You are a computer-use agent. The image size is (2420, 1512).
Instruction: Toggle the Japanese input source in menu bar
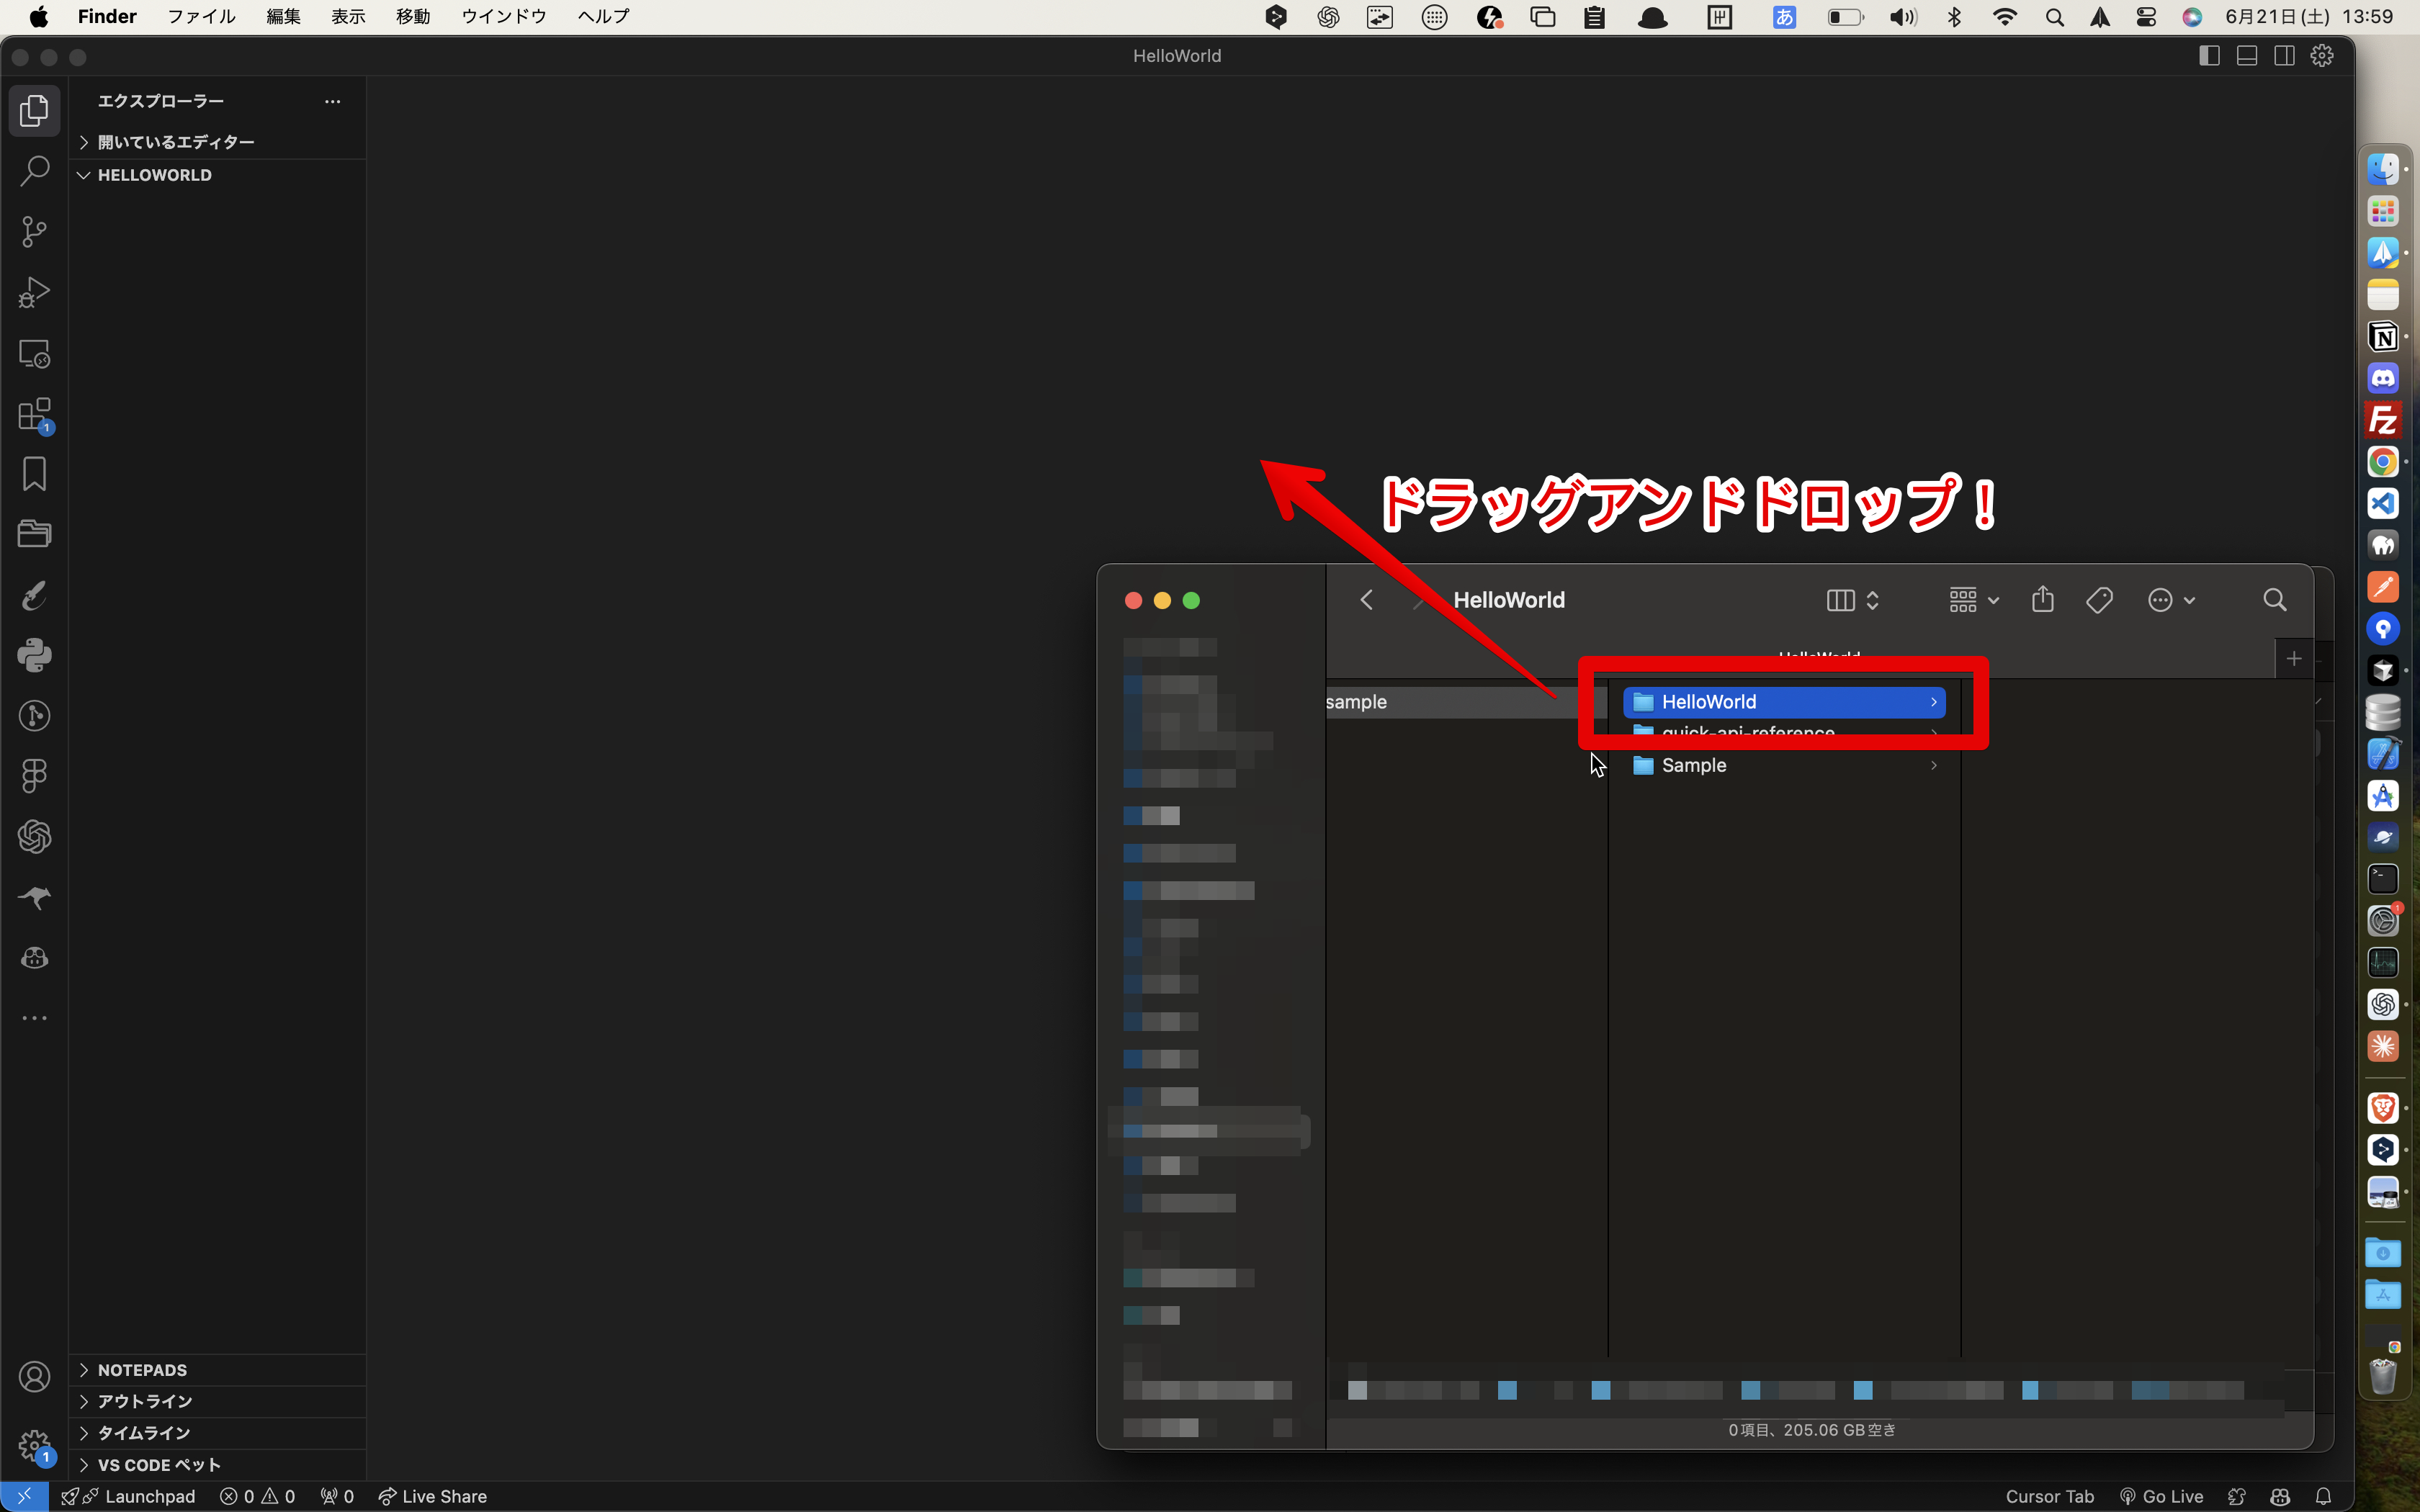point(1784,17)
